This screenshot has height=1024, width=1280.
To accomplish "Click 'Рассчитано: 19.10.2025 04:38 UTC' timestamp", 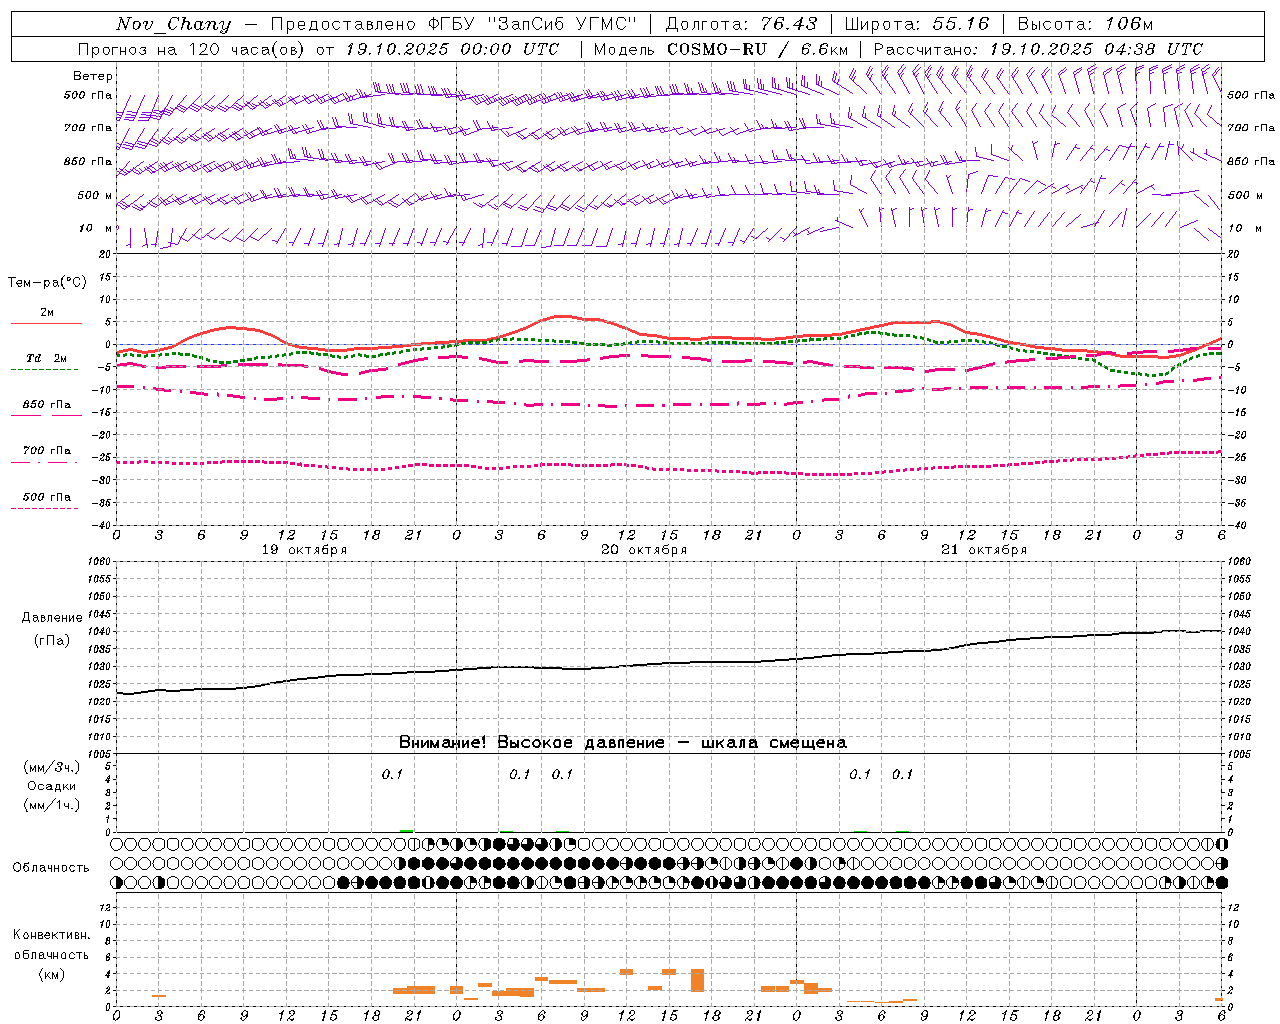I will pyautogui.click(x=1038, y=49).
